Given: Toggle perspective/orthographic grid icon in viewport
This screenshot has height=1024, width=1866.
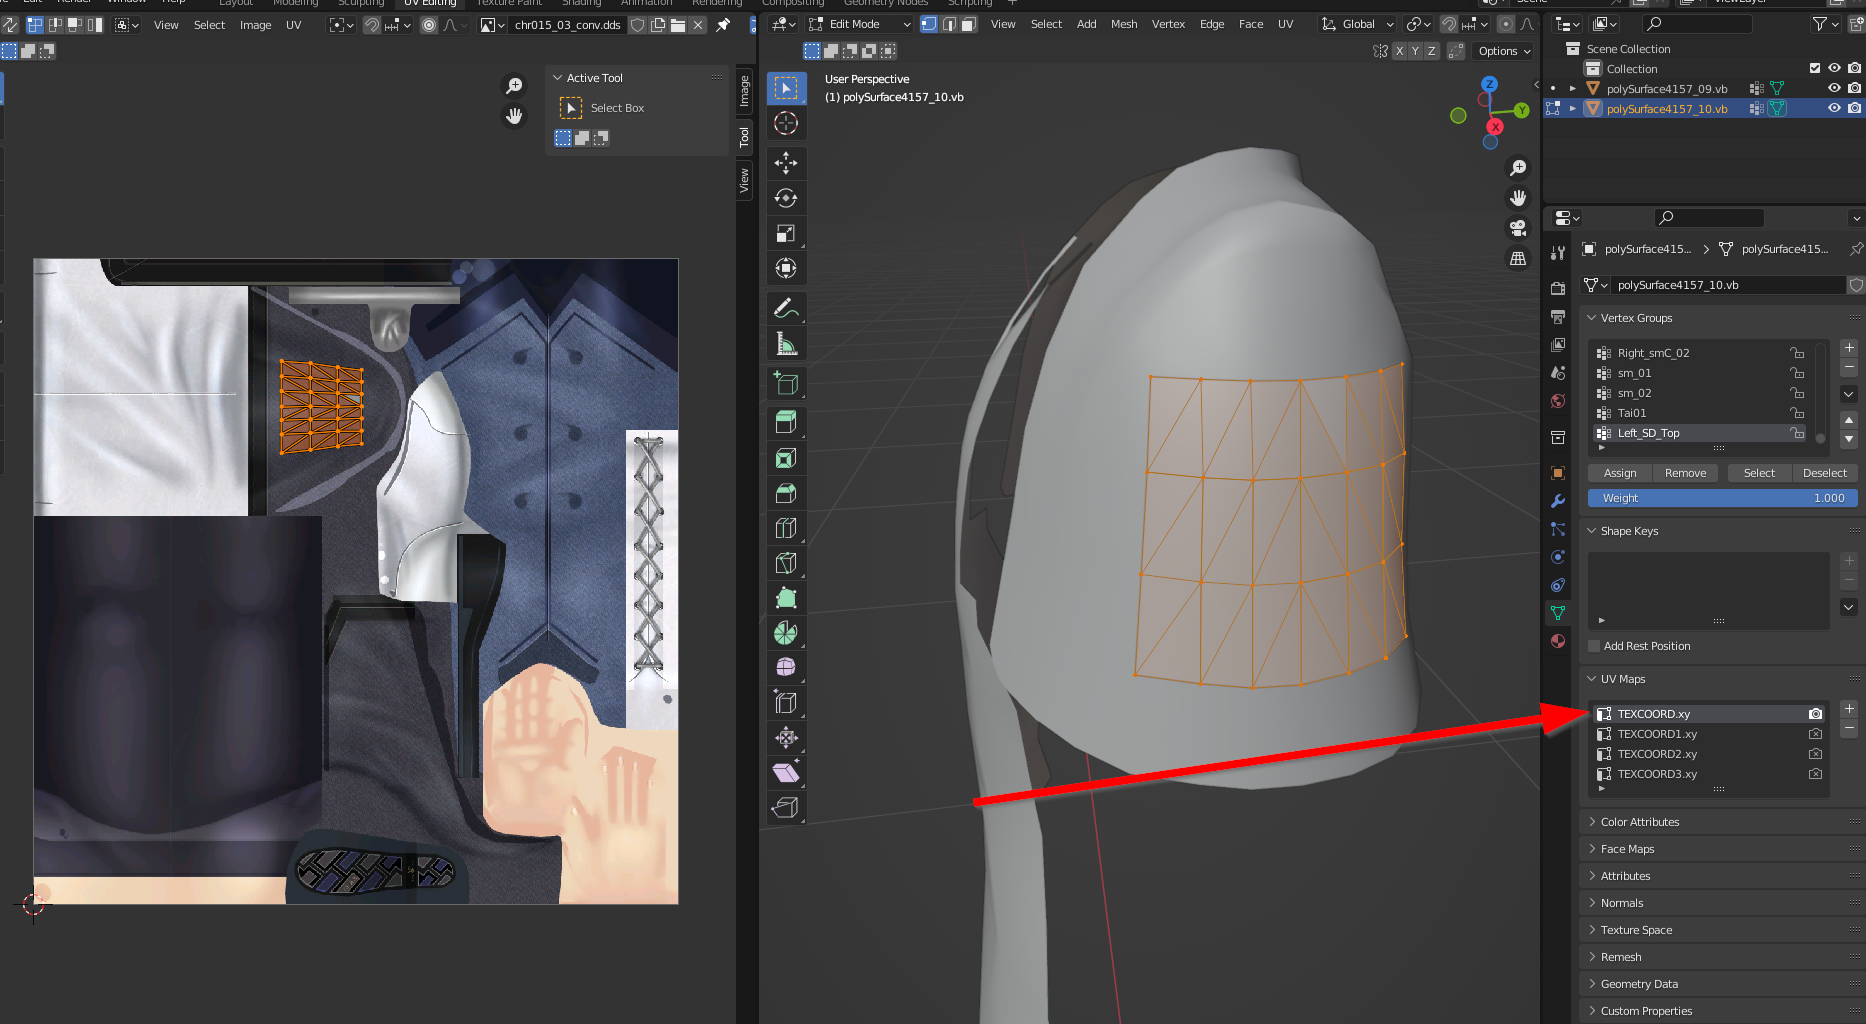Looking at the screenshot, I should [x=1518, y=258].
